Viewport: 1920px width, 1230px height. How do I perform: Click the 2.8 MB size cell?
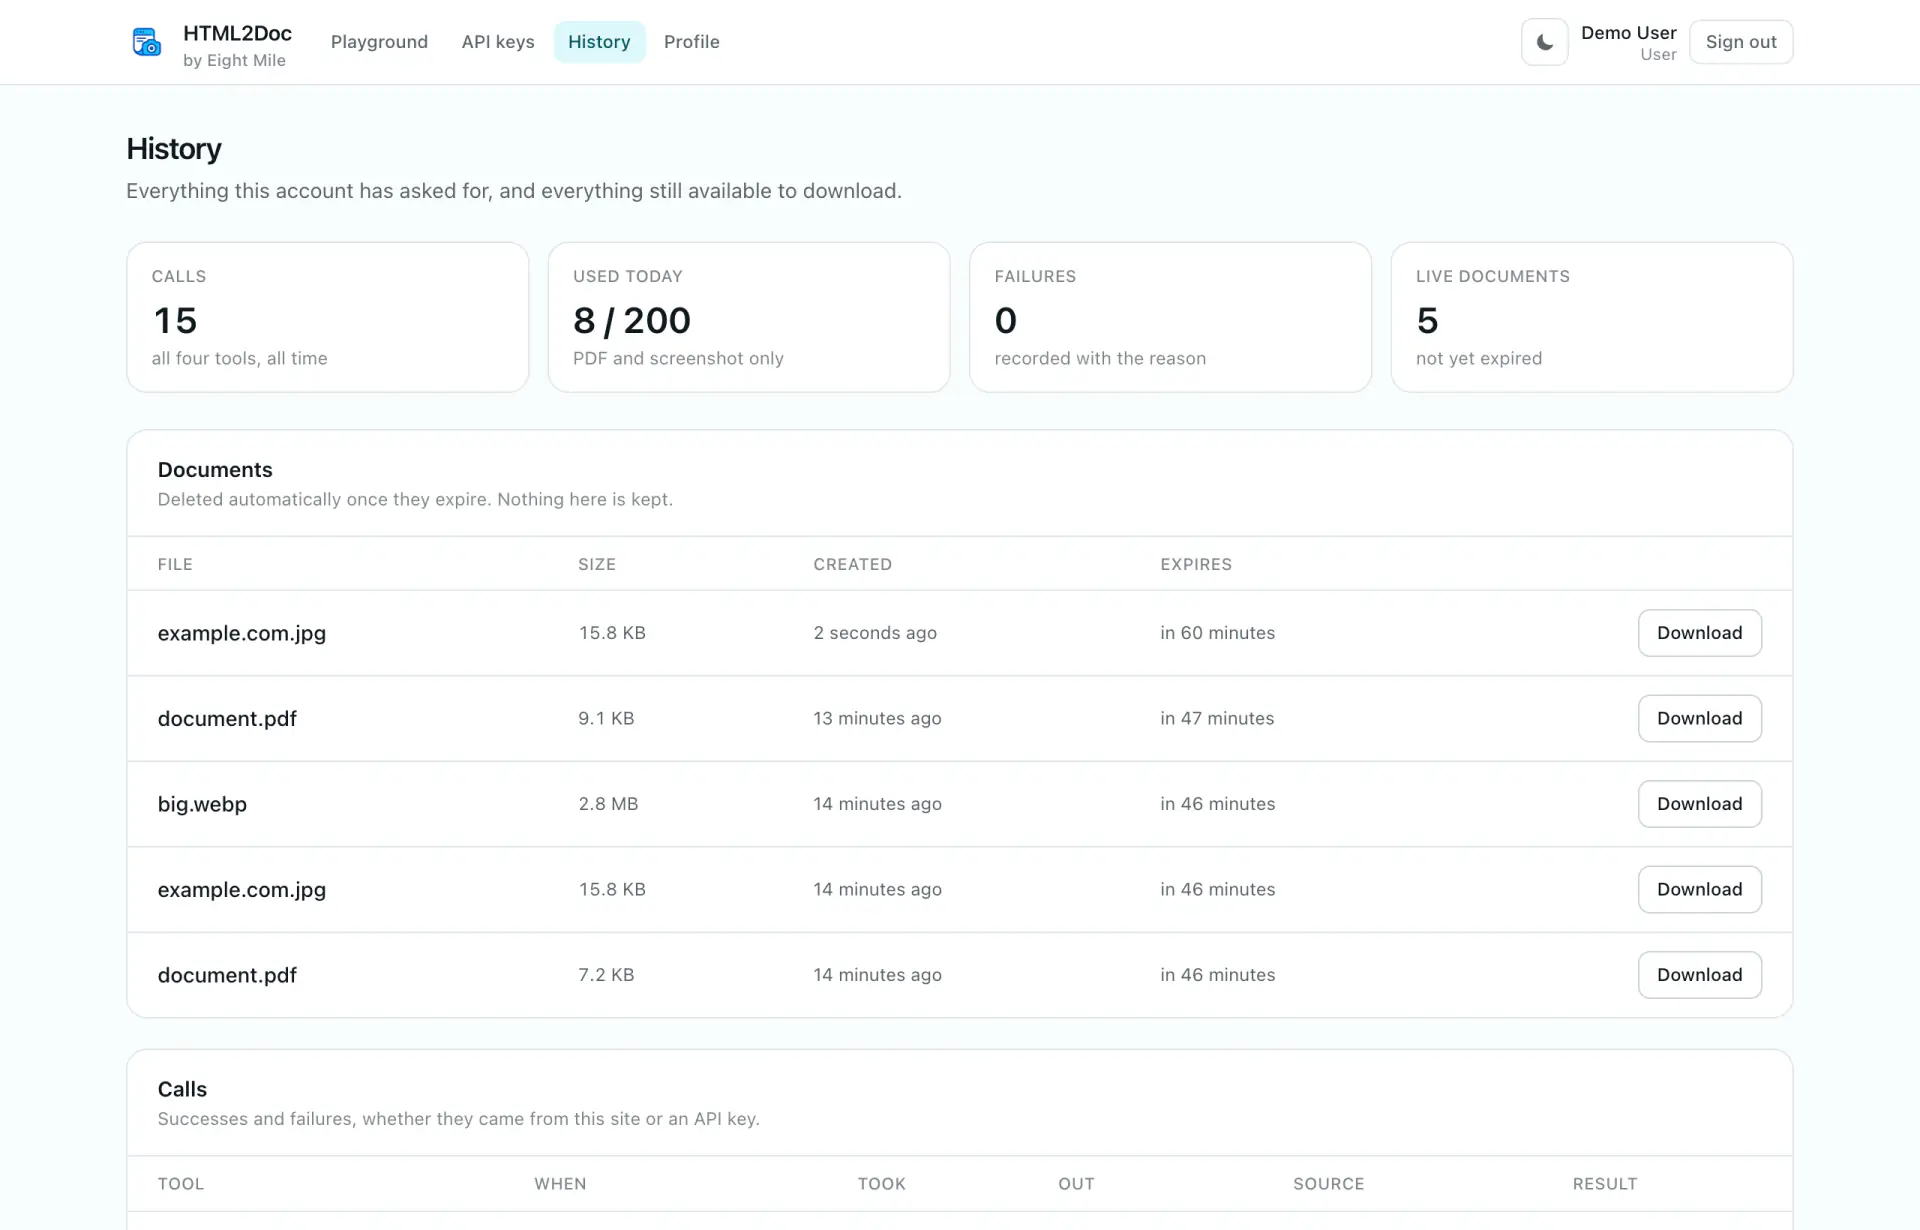(608, 804)
